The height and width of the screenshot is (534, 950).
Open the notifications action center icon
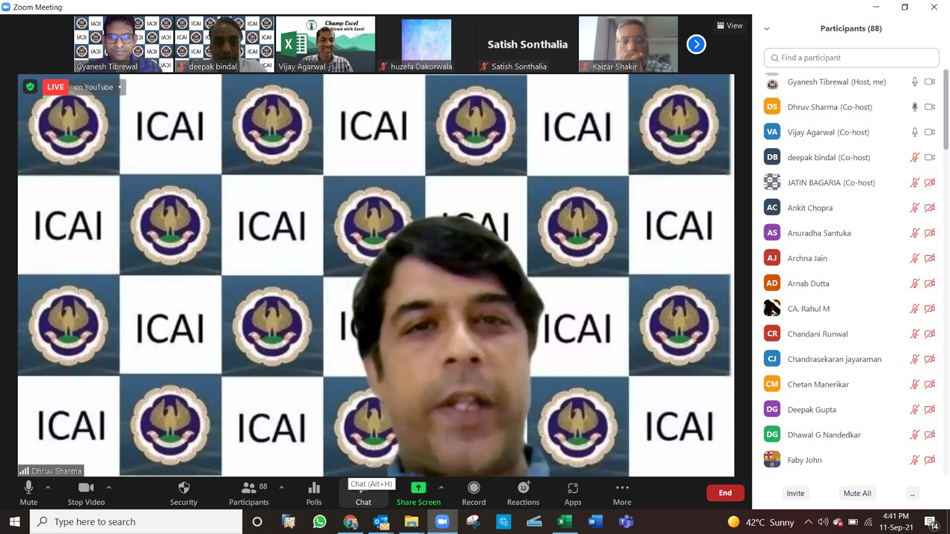click(932, 522)
